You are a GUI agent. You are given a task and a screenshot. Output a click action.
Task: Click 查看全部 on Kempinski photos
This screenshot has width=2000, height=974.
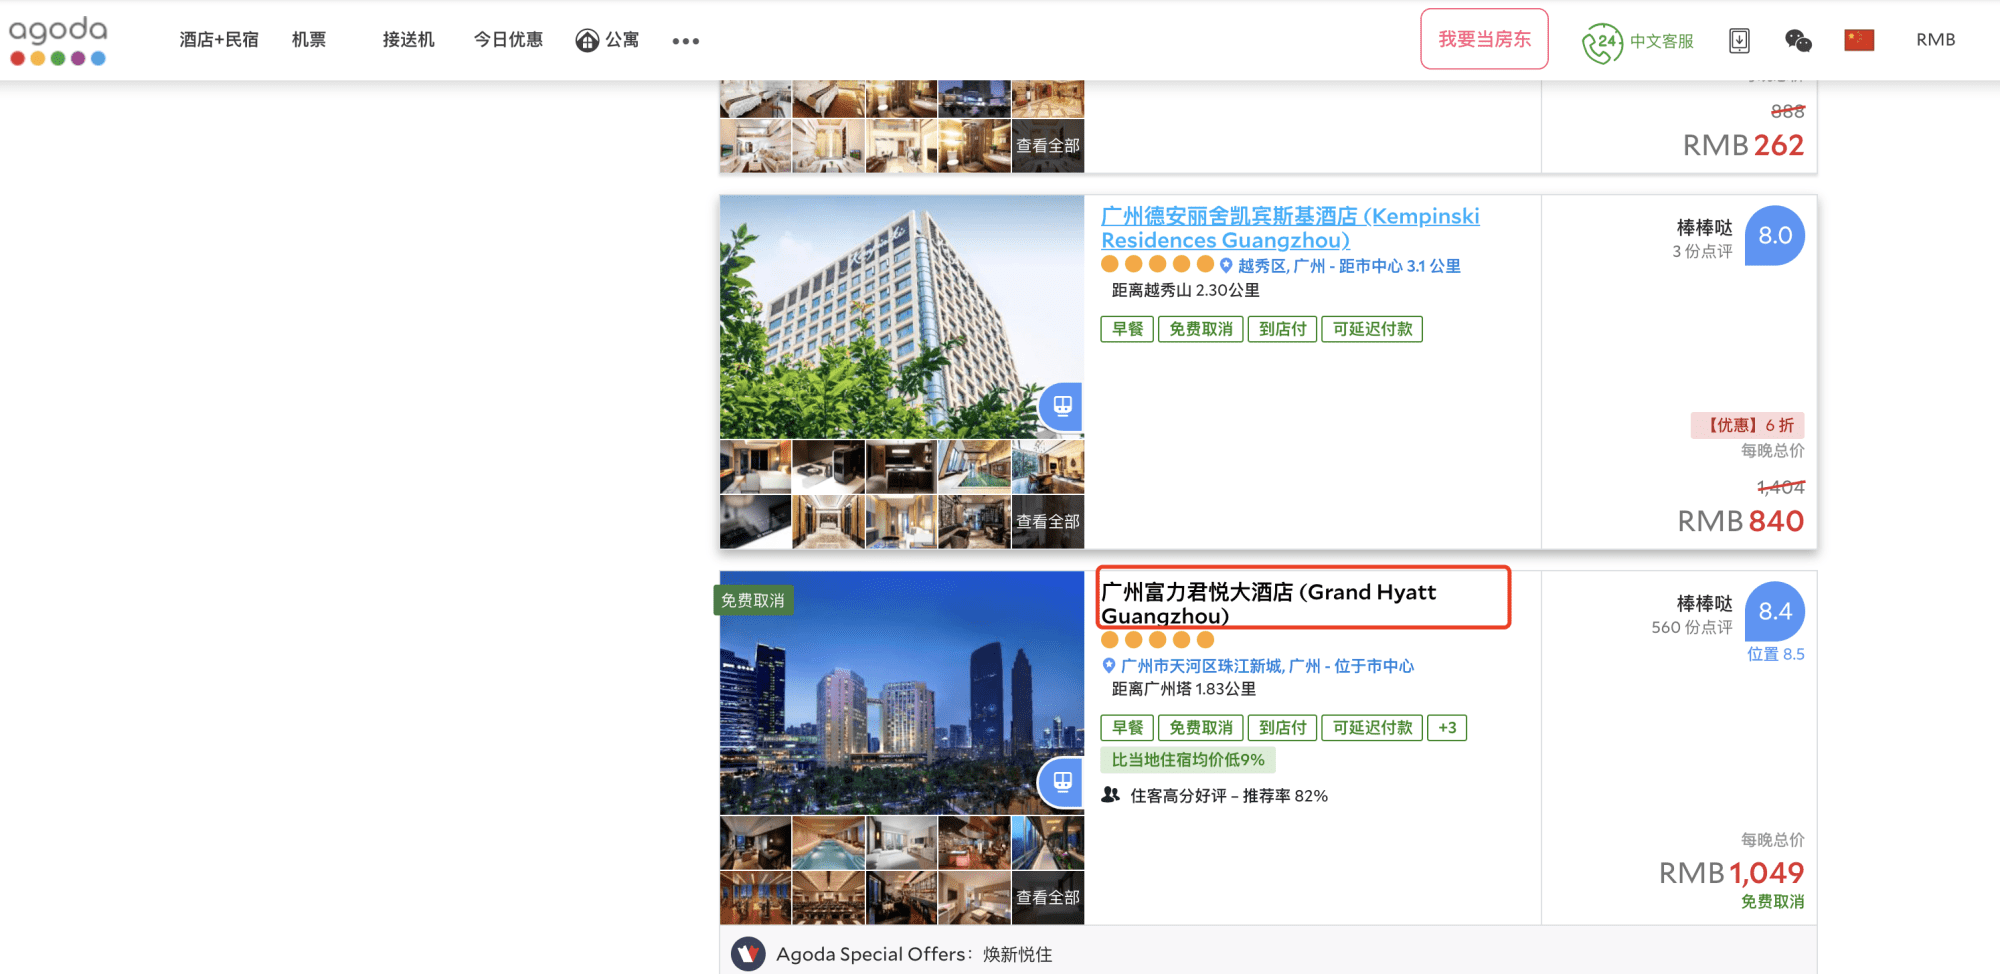(1048, 521)
